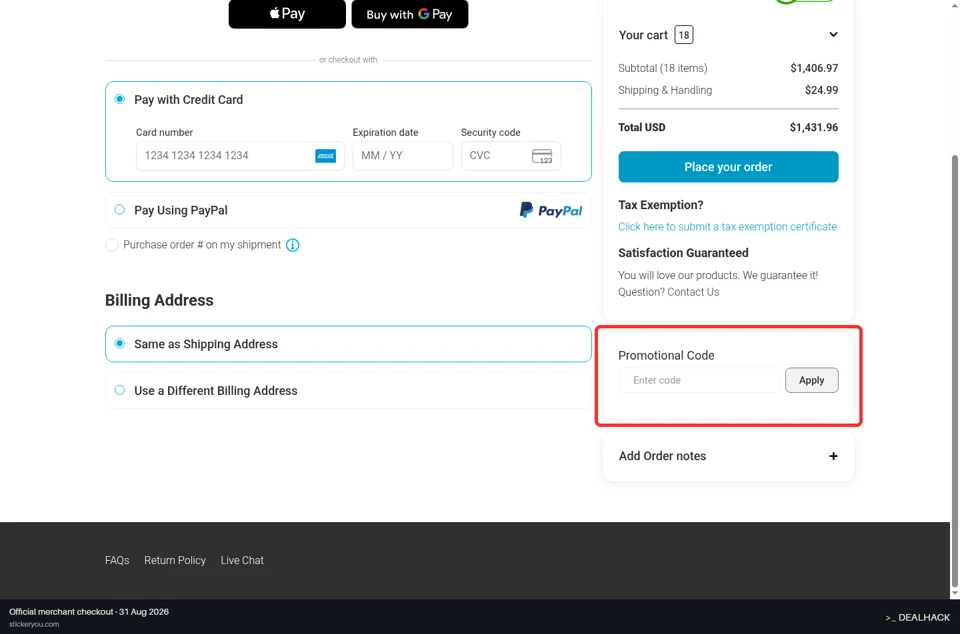Click the Billing Address heading
960x634 pixels.
click(159, 300)
